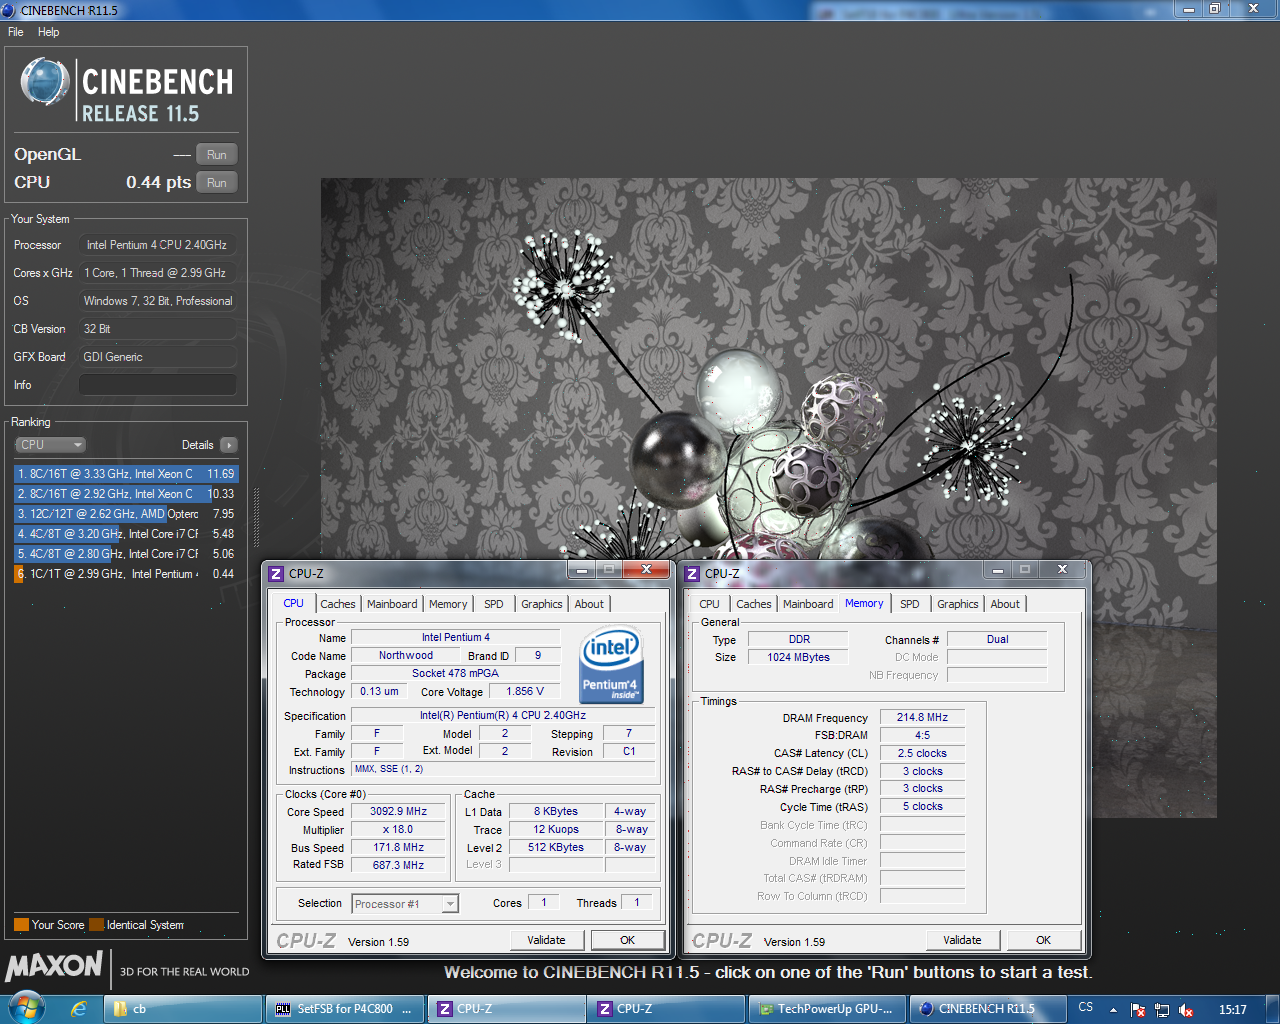Click Validate in left CPU-Z window

(x=546, y=940)
